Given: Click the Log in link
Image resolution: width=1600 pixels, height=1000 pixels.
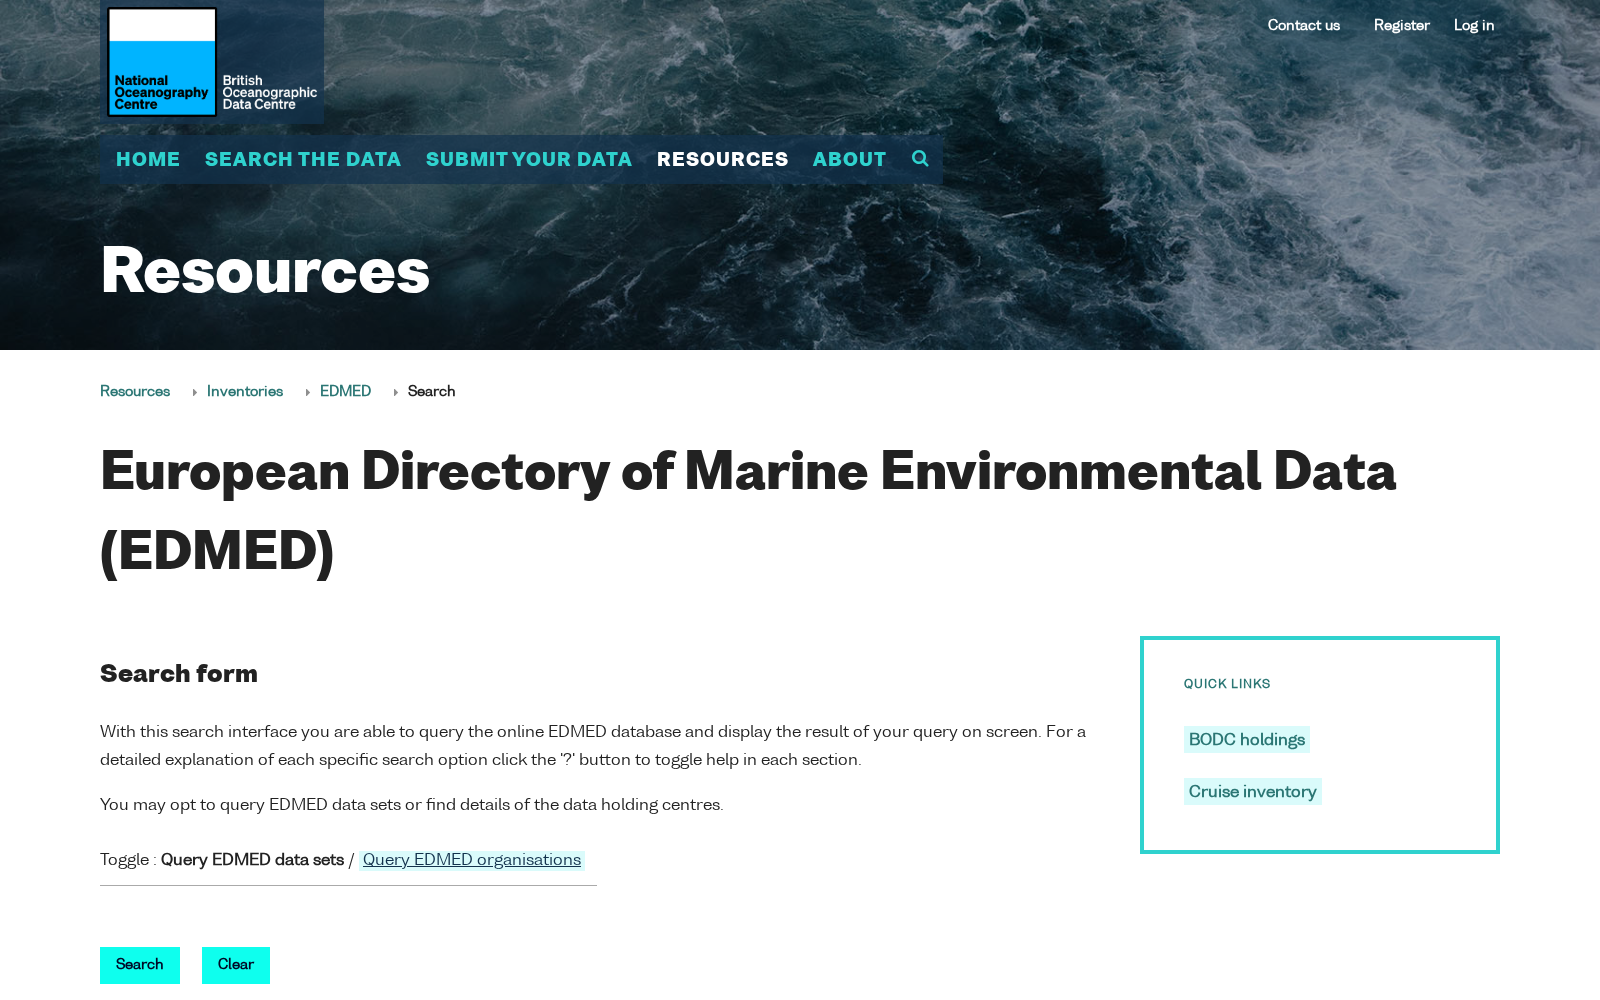Looking at the screenshot, I should point(1474,26).
